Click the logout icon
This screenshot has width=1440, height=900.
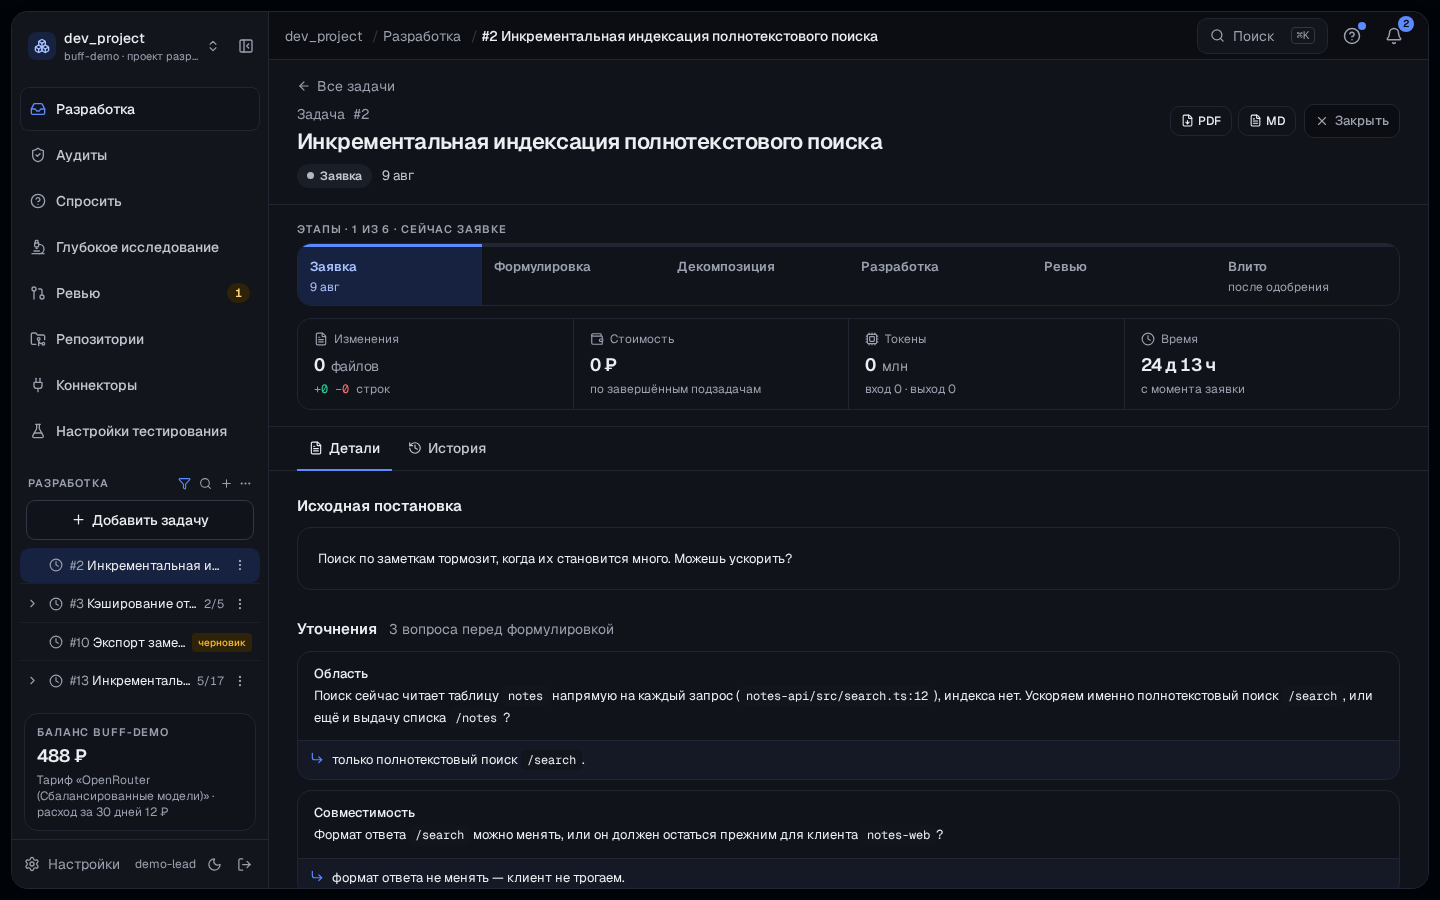point(244,864)
